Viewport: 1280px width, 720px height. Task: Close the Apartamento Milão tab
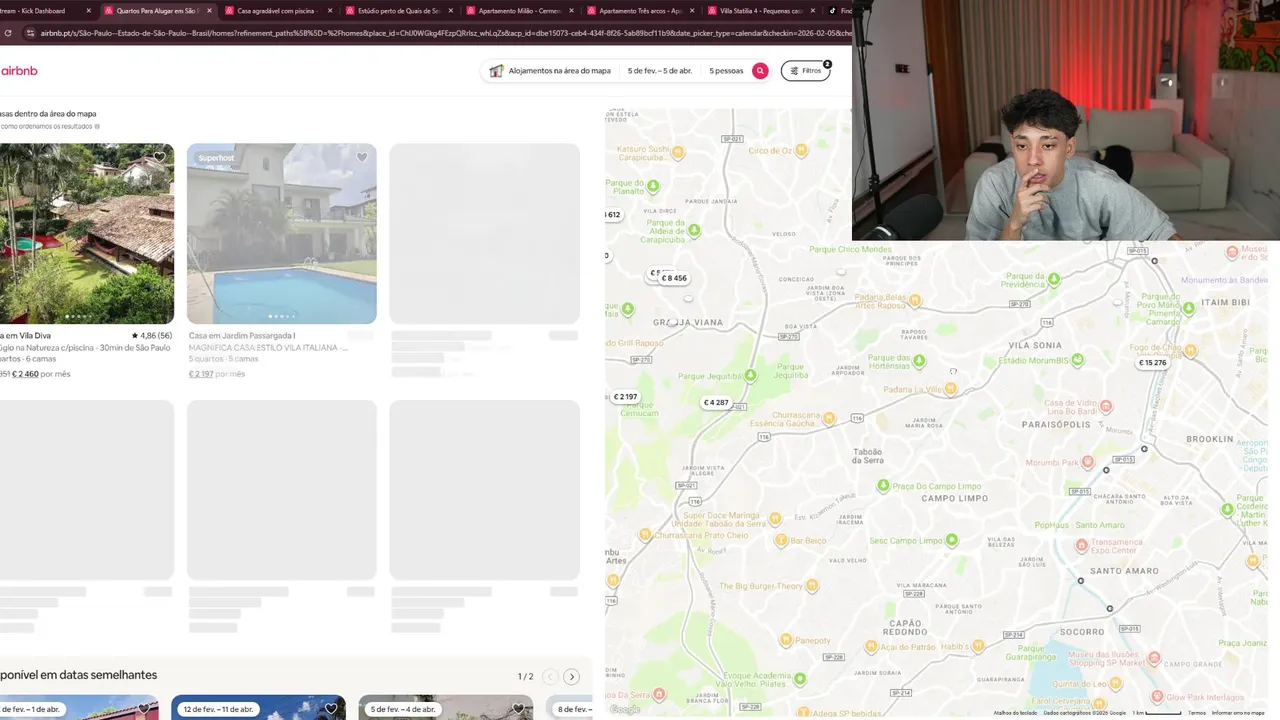(571, 11)
